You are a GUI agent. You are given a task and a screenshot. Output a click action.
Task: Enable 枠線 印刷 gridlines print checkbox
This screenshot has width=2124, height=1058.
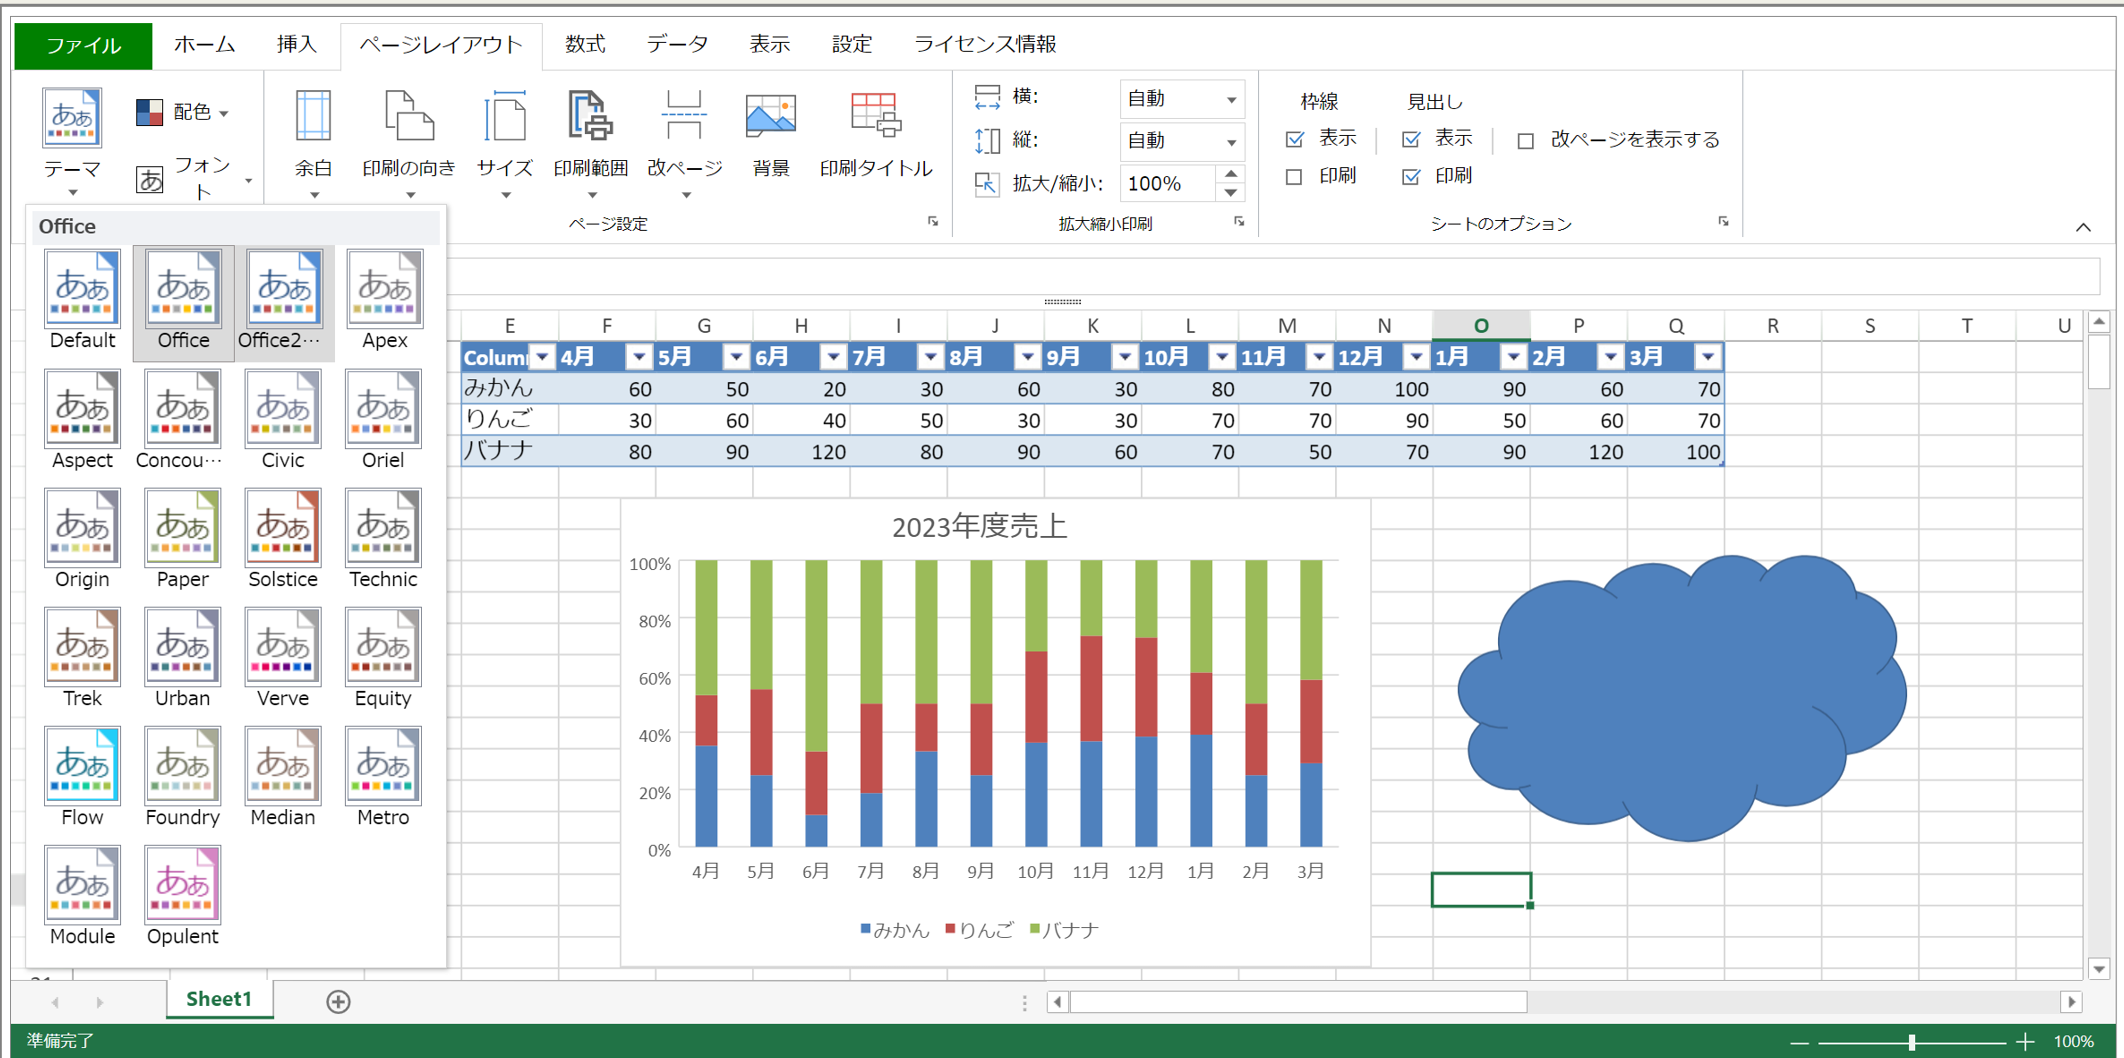coord(1295,177)
